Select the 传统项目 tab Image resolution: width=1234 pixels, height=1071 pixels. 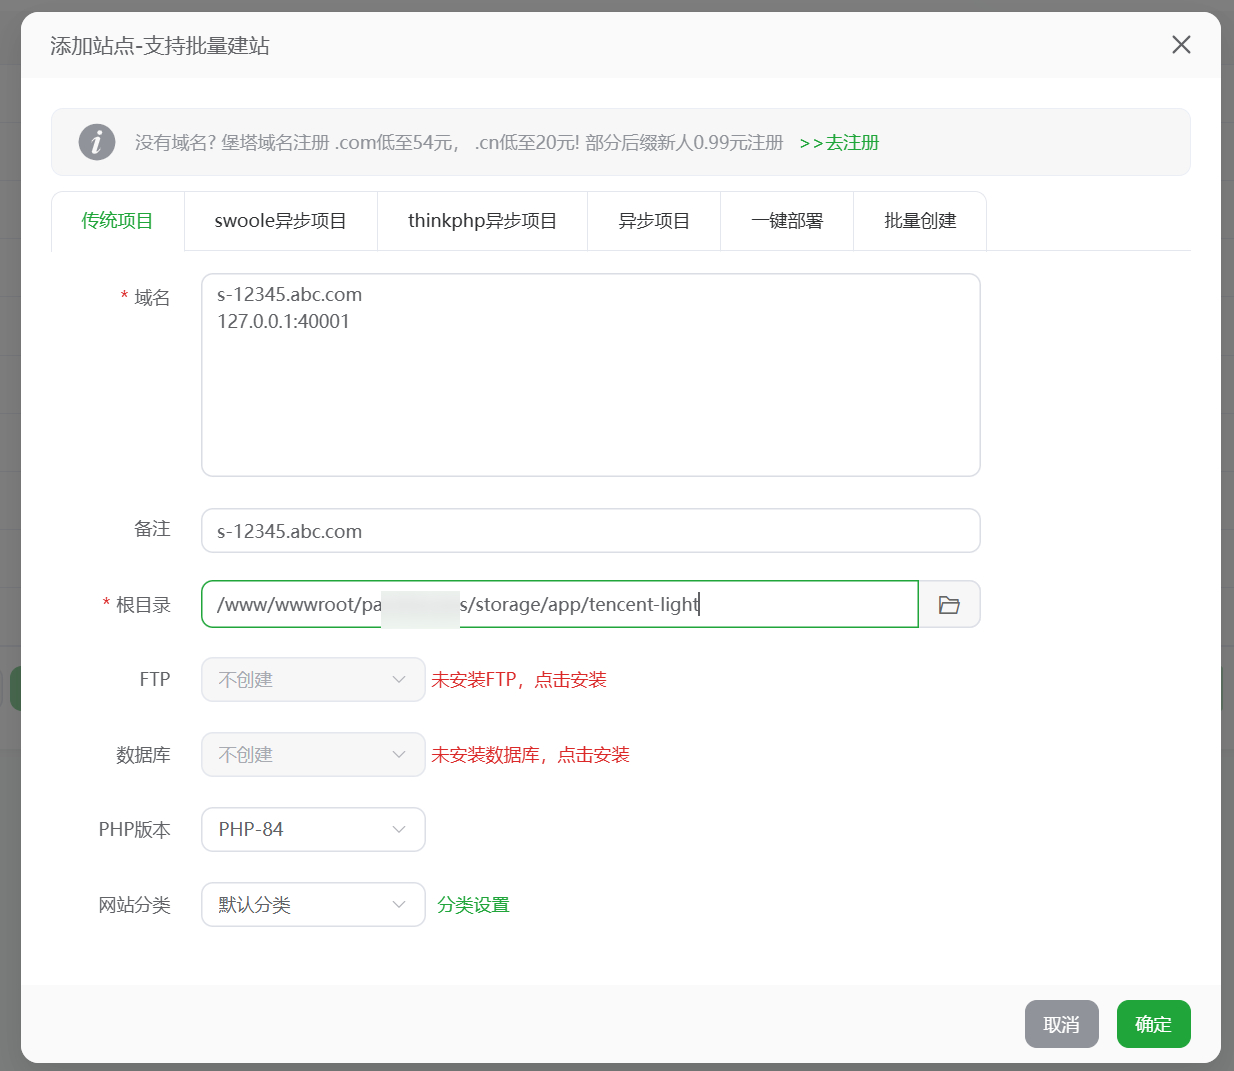[x=117, y=221]
